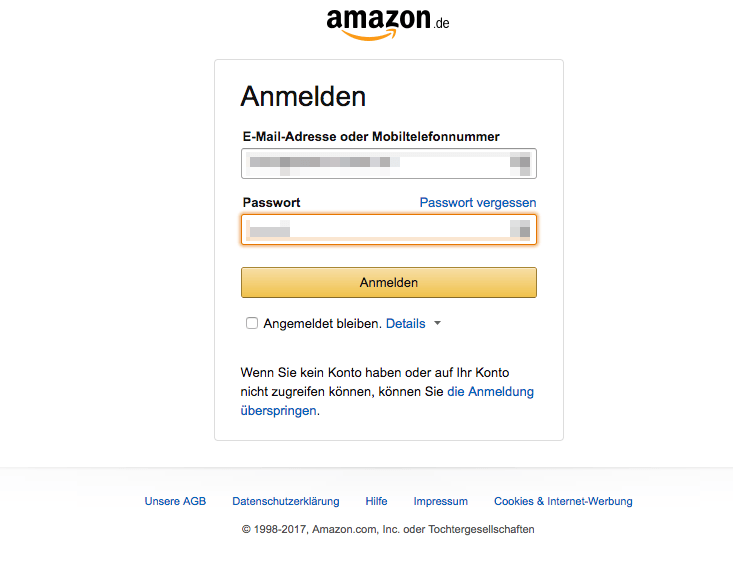This screenshot has height=567, width=733.
Task: Open the Impressum footer link
Action: click(x=440, y=501)
